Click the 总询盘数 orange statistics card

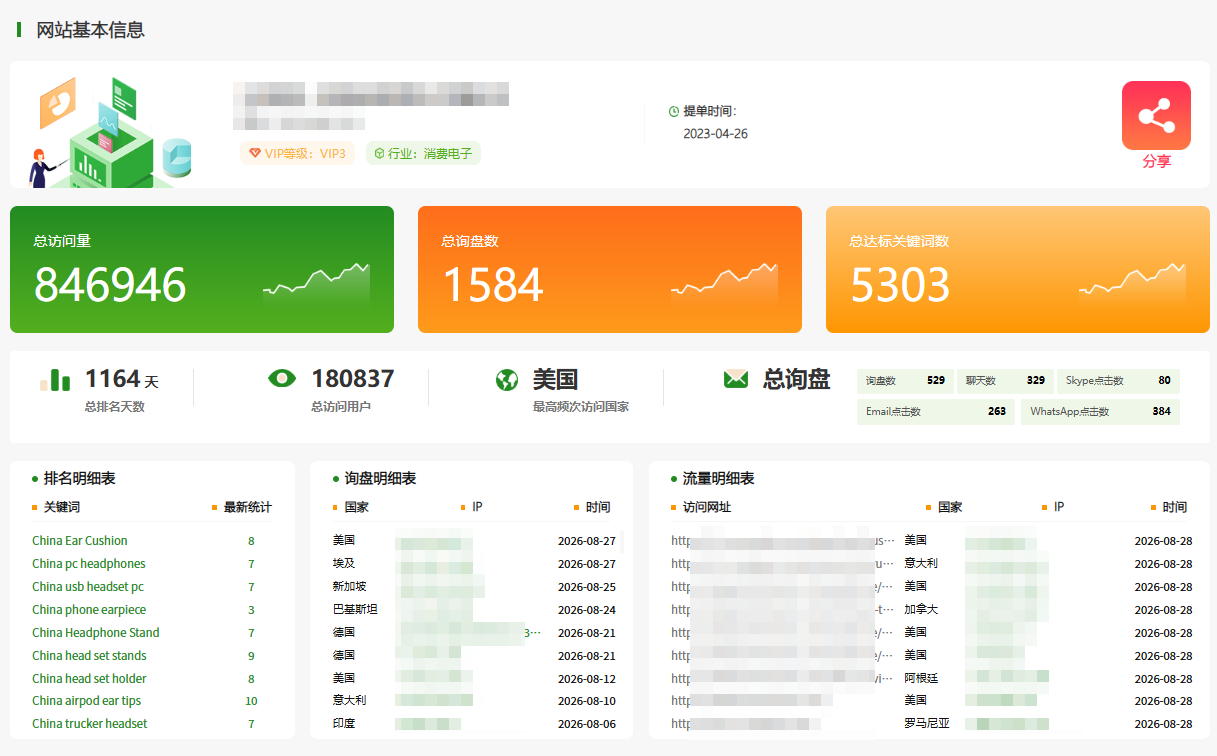click(x=610, y=269)
